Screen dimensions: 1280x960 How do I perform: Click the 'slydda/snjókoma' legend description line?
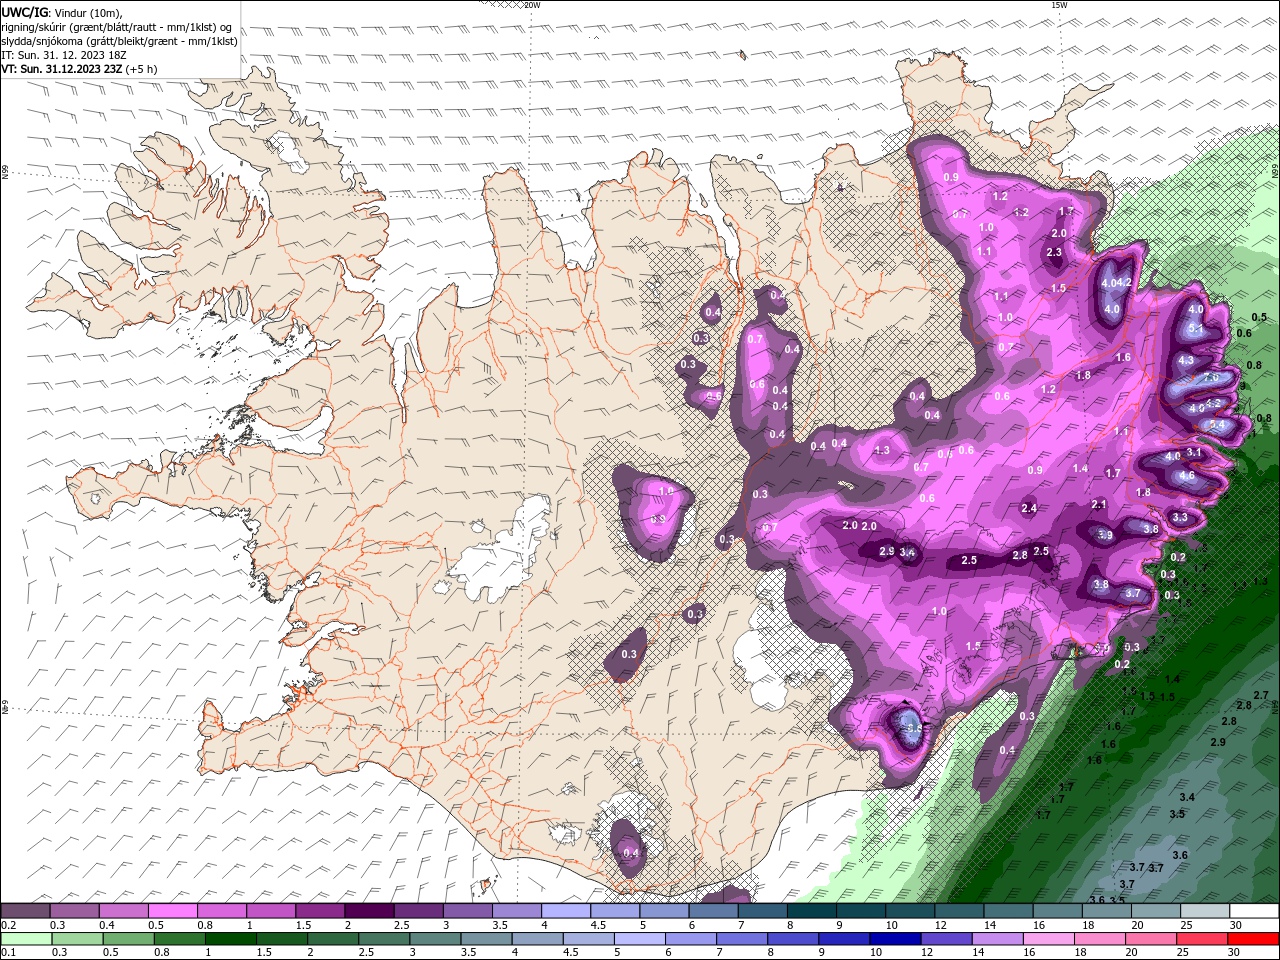(x=119, y=41)
